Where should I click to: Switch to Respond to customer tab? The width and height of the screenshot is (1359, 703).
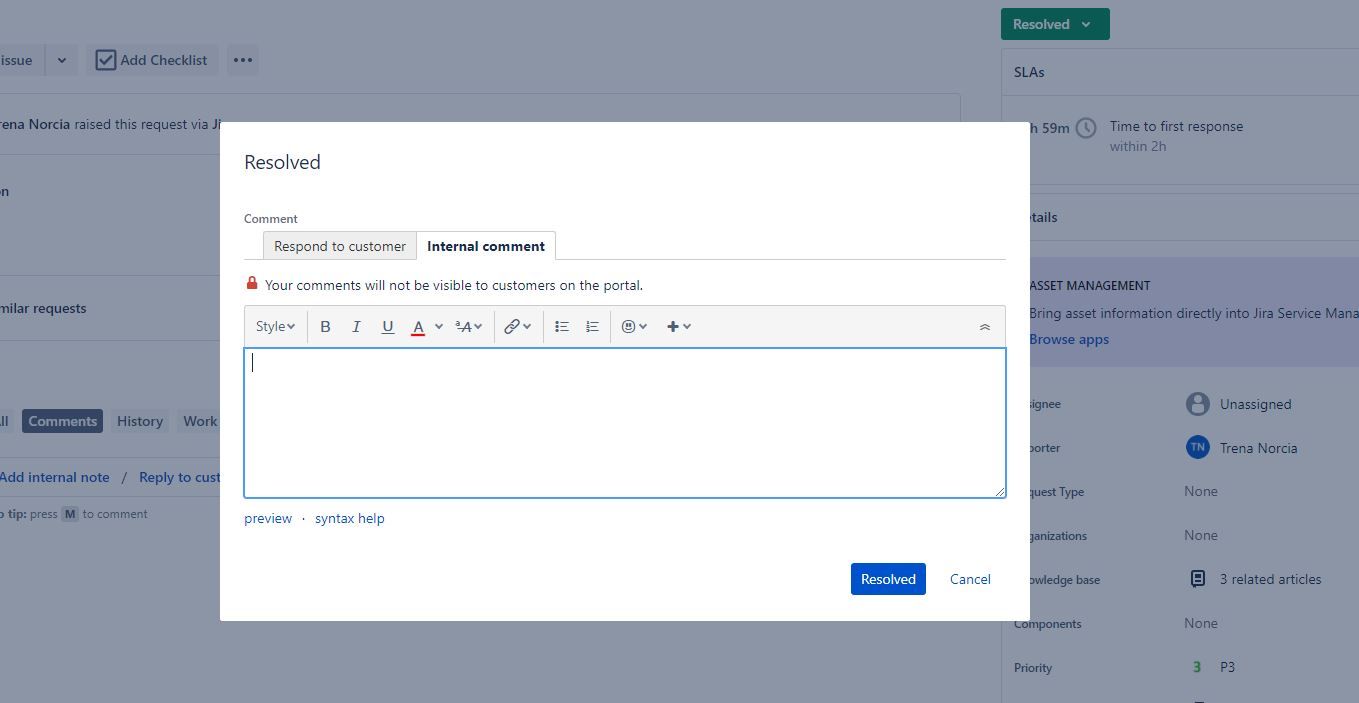click(340, 246)
